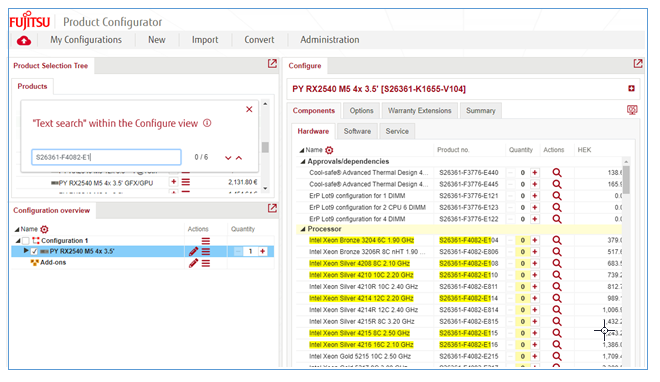Increase quantity of Cool-safe E445 item
Screen dimensions: 660x382
point(535,184)
